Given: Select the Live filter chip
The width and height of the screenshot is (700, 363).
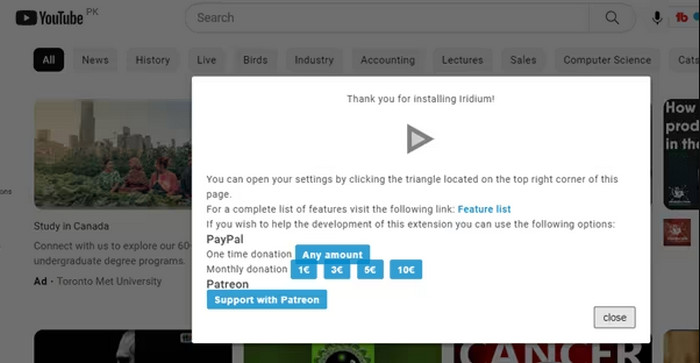Looking at the screenshot, I should click(x=206, y=60).
